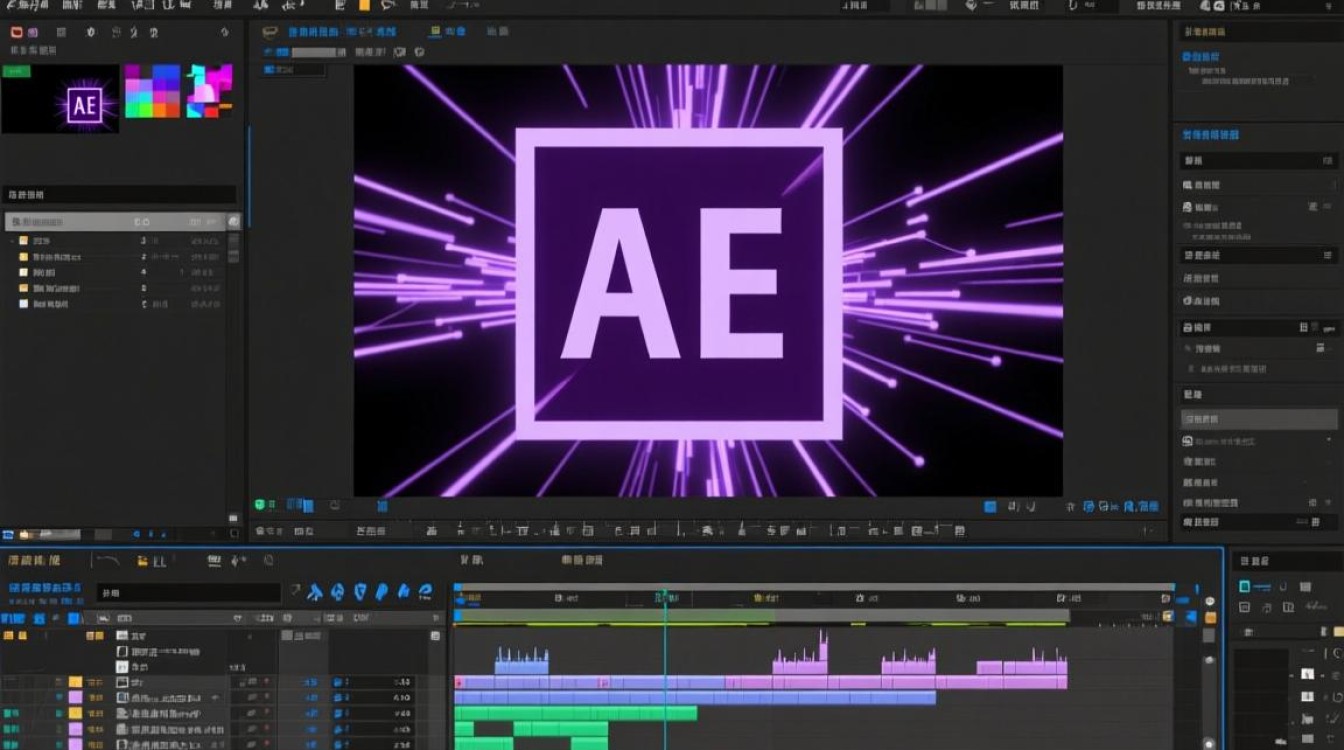
Task: Click the red icon atop the project panel
Action: point(17,33)
